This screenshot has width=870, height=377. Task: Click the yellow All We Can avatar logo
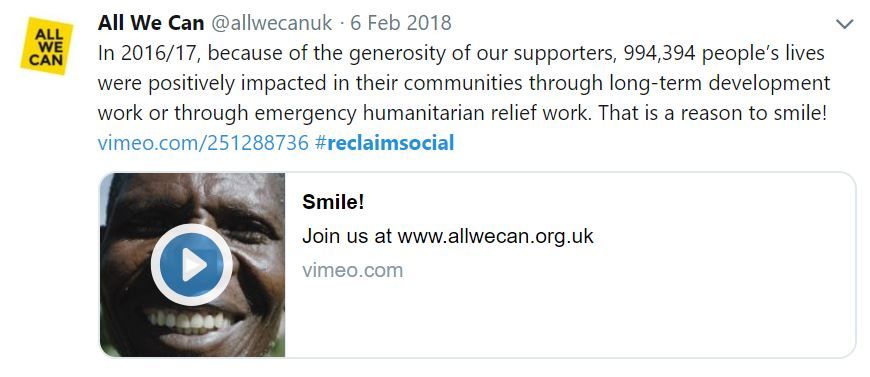47,46
